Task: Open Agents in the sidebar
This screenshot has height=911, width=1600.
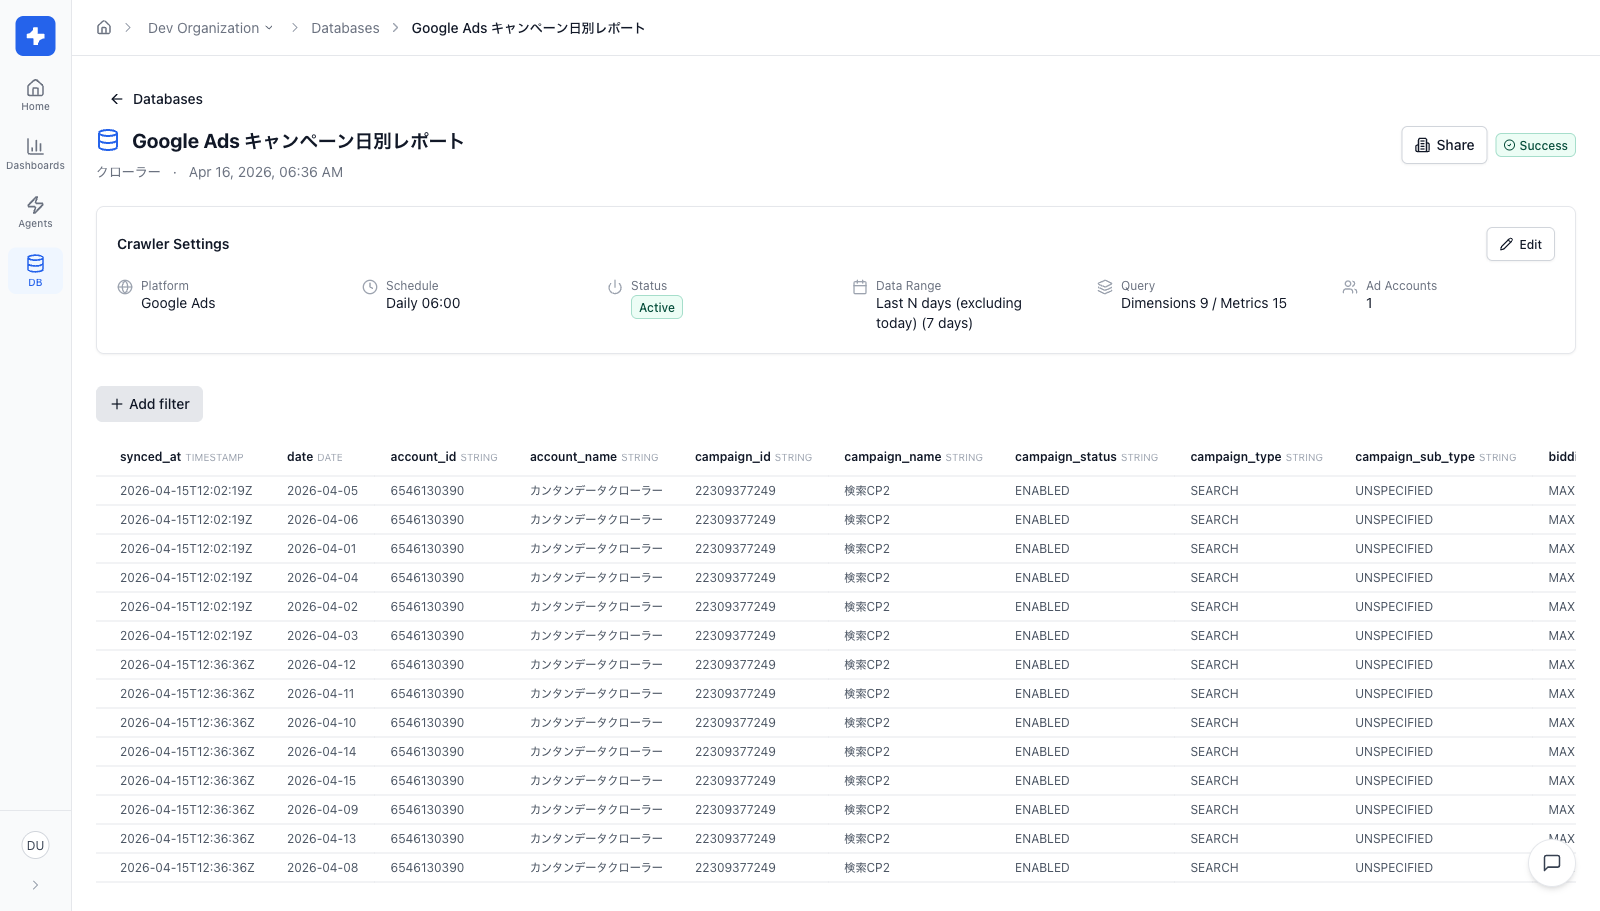Action: tap(35, 212)
